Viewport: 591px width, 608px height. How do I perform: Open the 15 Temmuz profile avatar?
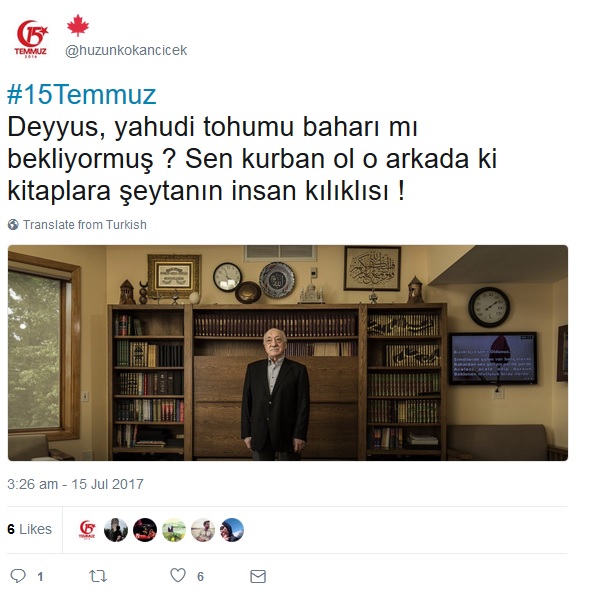point(31,39)
